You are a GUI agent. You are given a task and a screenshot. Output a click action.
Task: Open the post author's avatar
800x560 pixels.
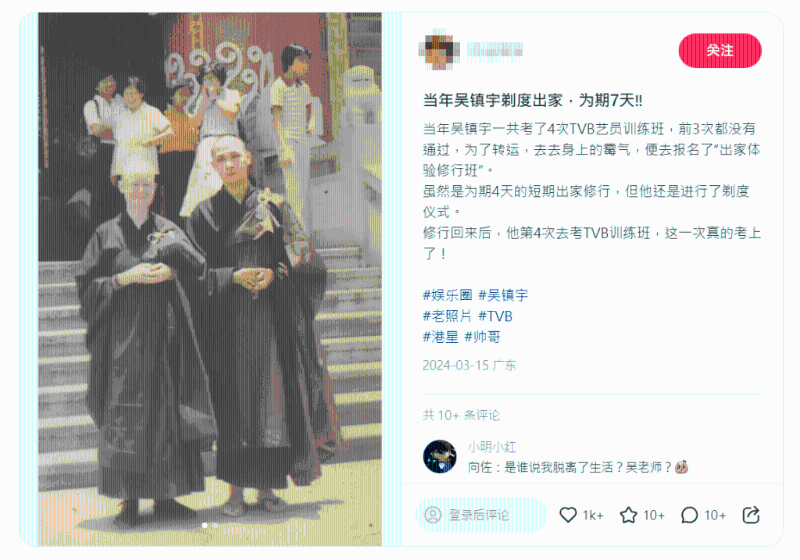(438, 50)
